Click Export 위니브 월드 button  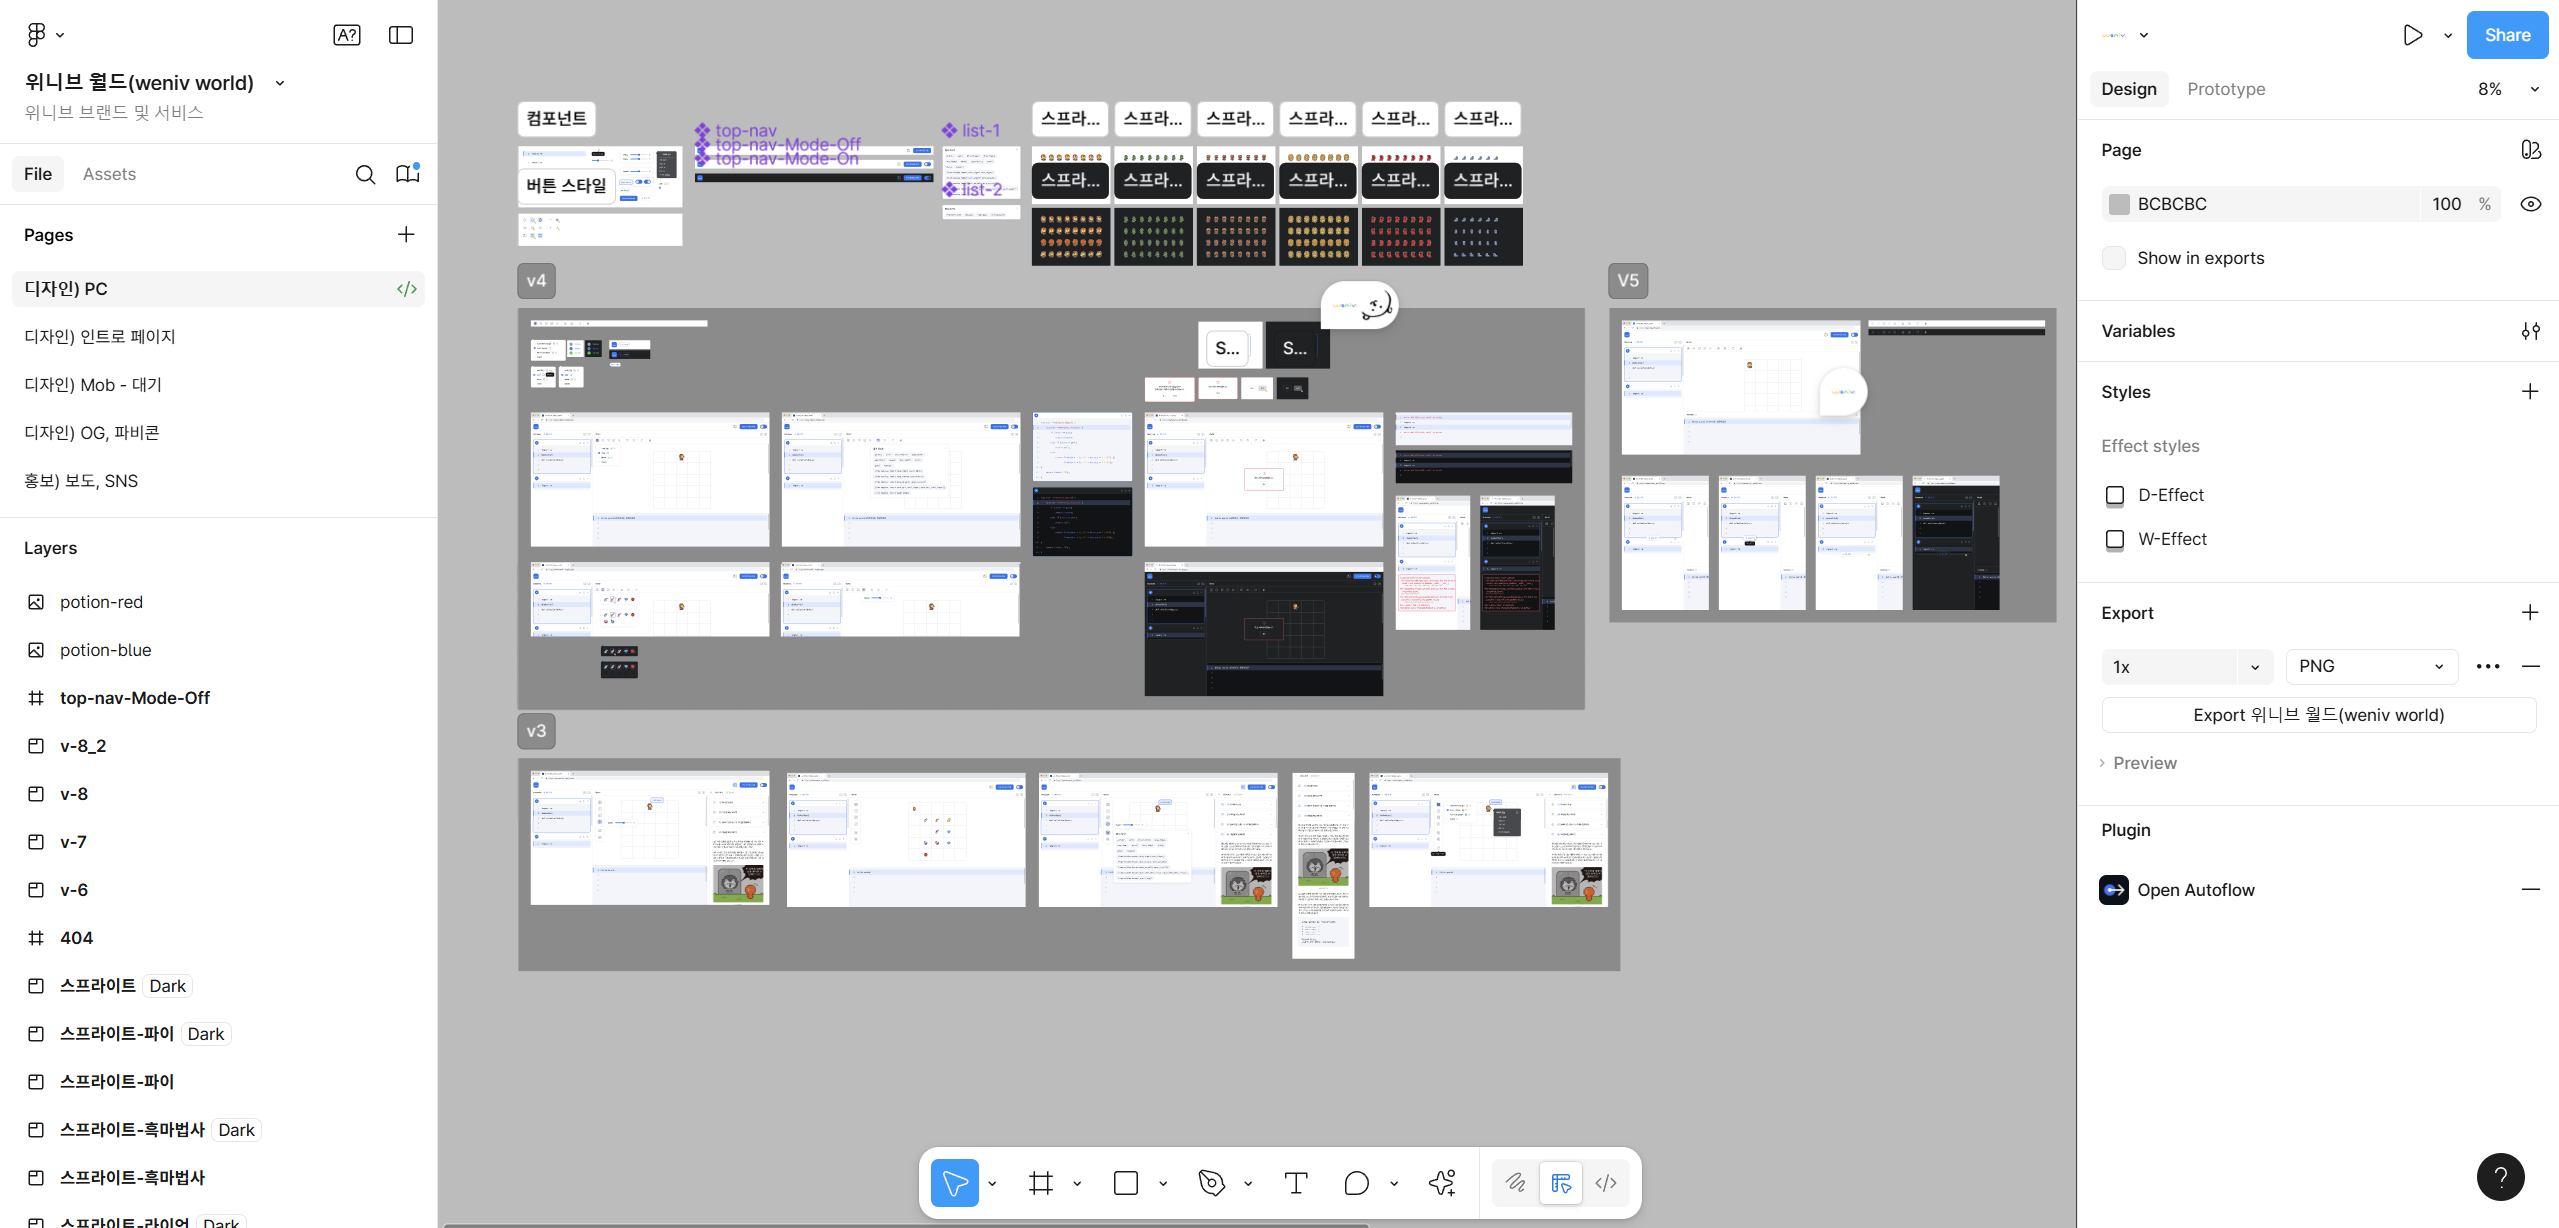click(2318, 715)
